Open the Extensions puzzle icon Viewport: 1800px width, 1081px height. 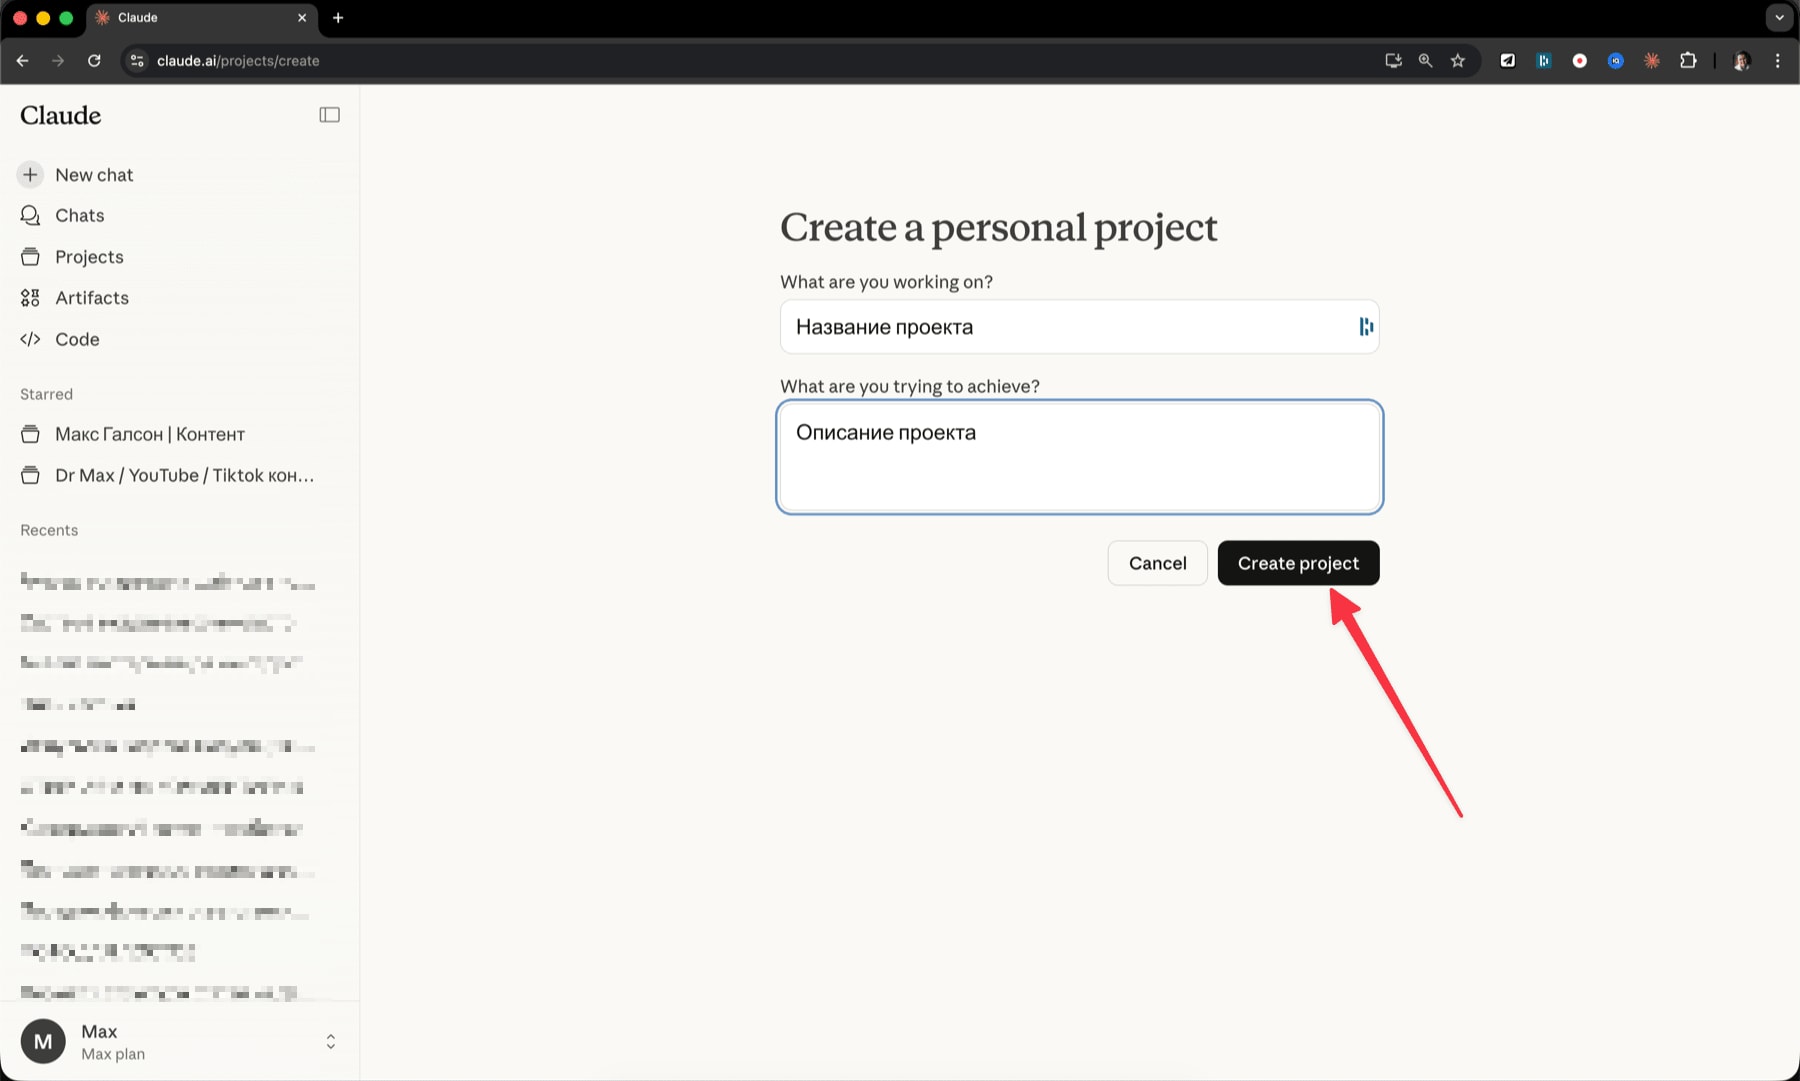1688,61
